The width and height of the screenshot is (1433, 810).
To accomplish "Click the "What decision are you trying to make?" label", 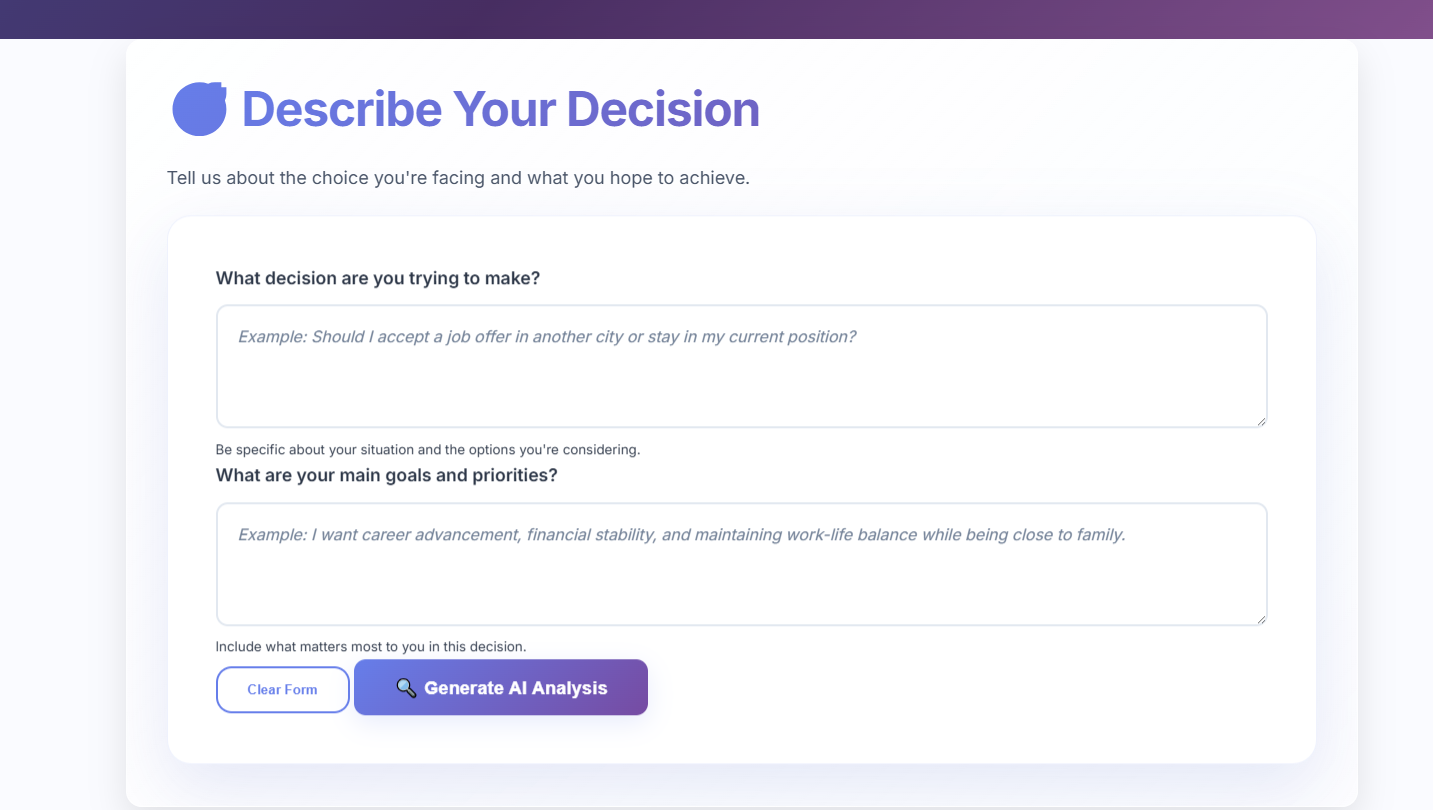I will click(x=378, y=278).
